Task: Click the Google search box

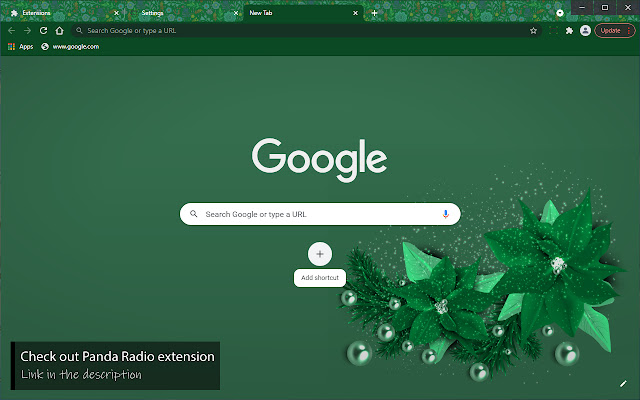Action: [x=320, y=214]
